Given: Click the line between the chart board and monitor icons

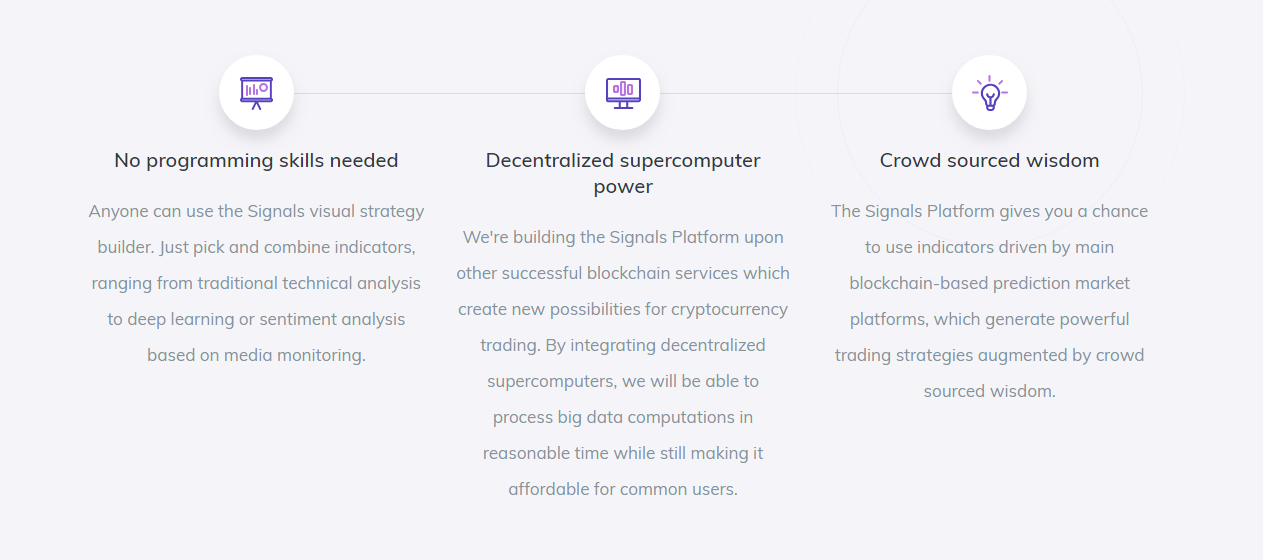Looking at the screenshot, I should click(439, 93).
